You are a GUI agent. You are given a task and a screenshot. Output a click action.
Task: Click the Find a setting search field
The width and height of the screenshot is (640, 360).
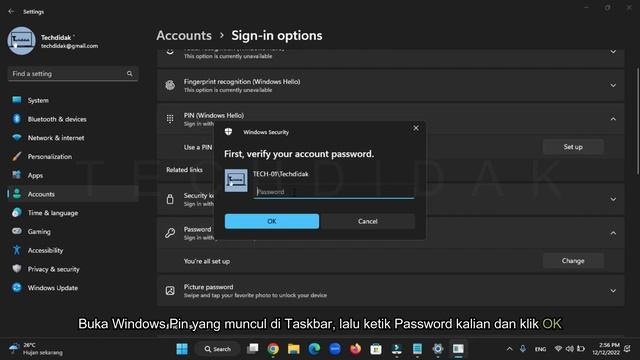(x=73, y=74)
